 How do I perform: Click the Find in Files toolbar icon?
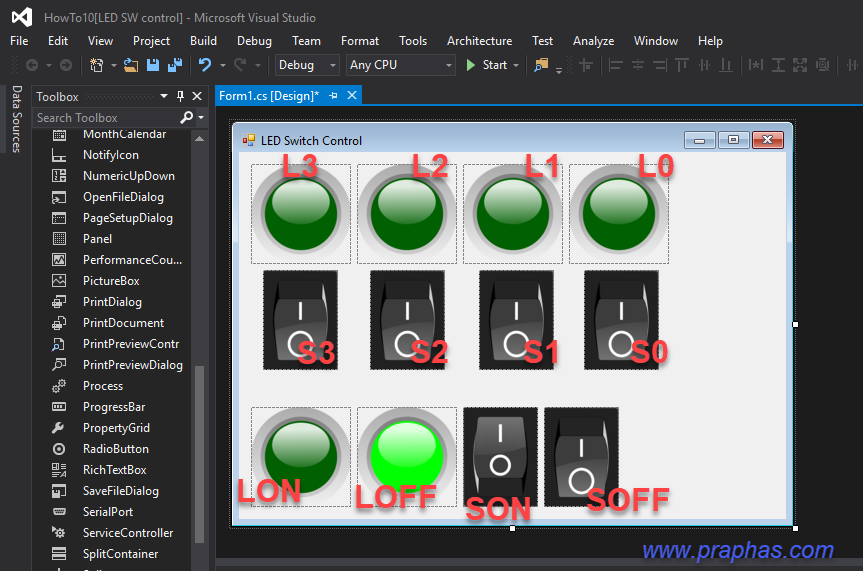click(541, 65)
